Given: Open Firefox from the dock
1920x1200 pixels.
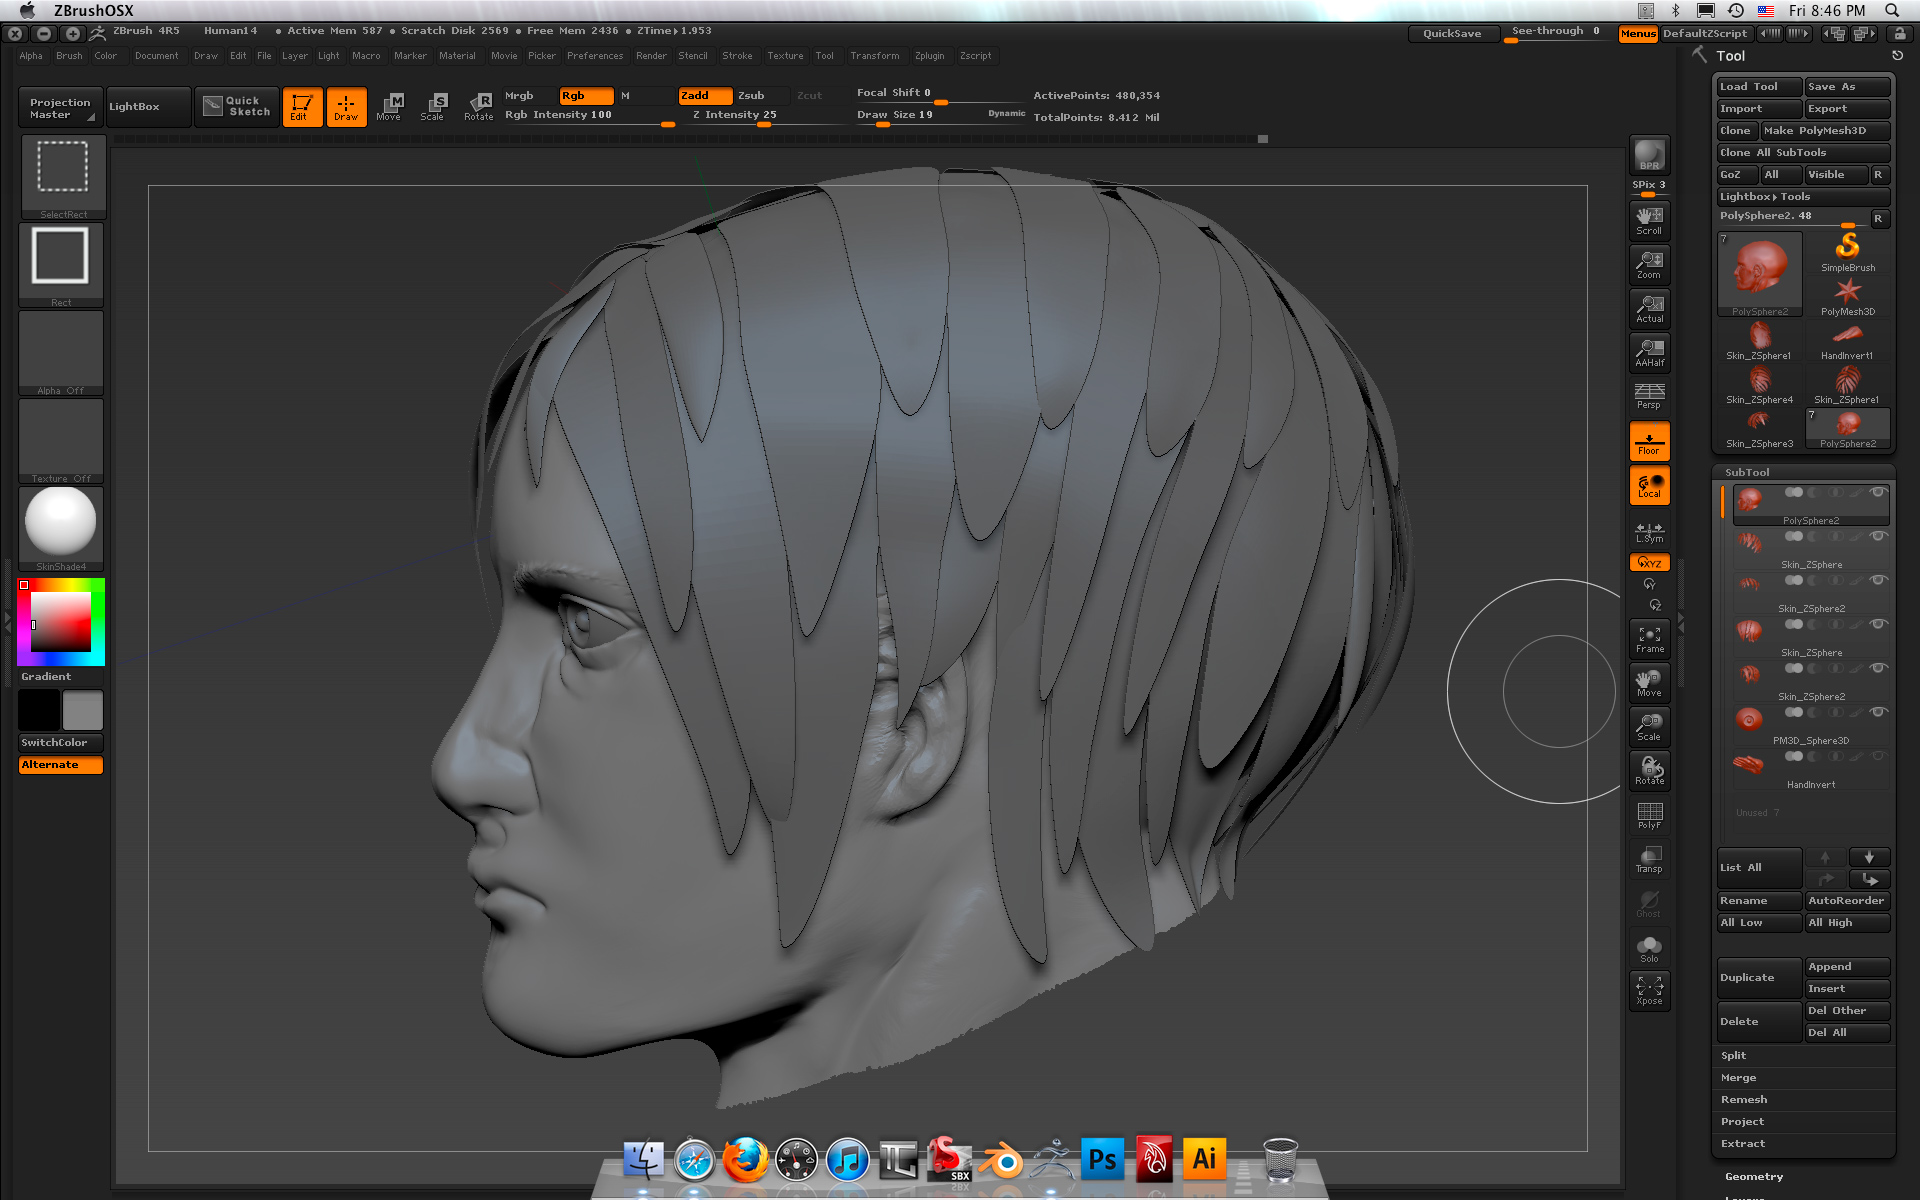Looking at the screenshot, I should pos(745,1160).
